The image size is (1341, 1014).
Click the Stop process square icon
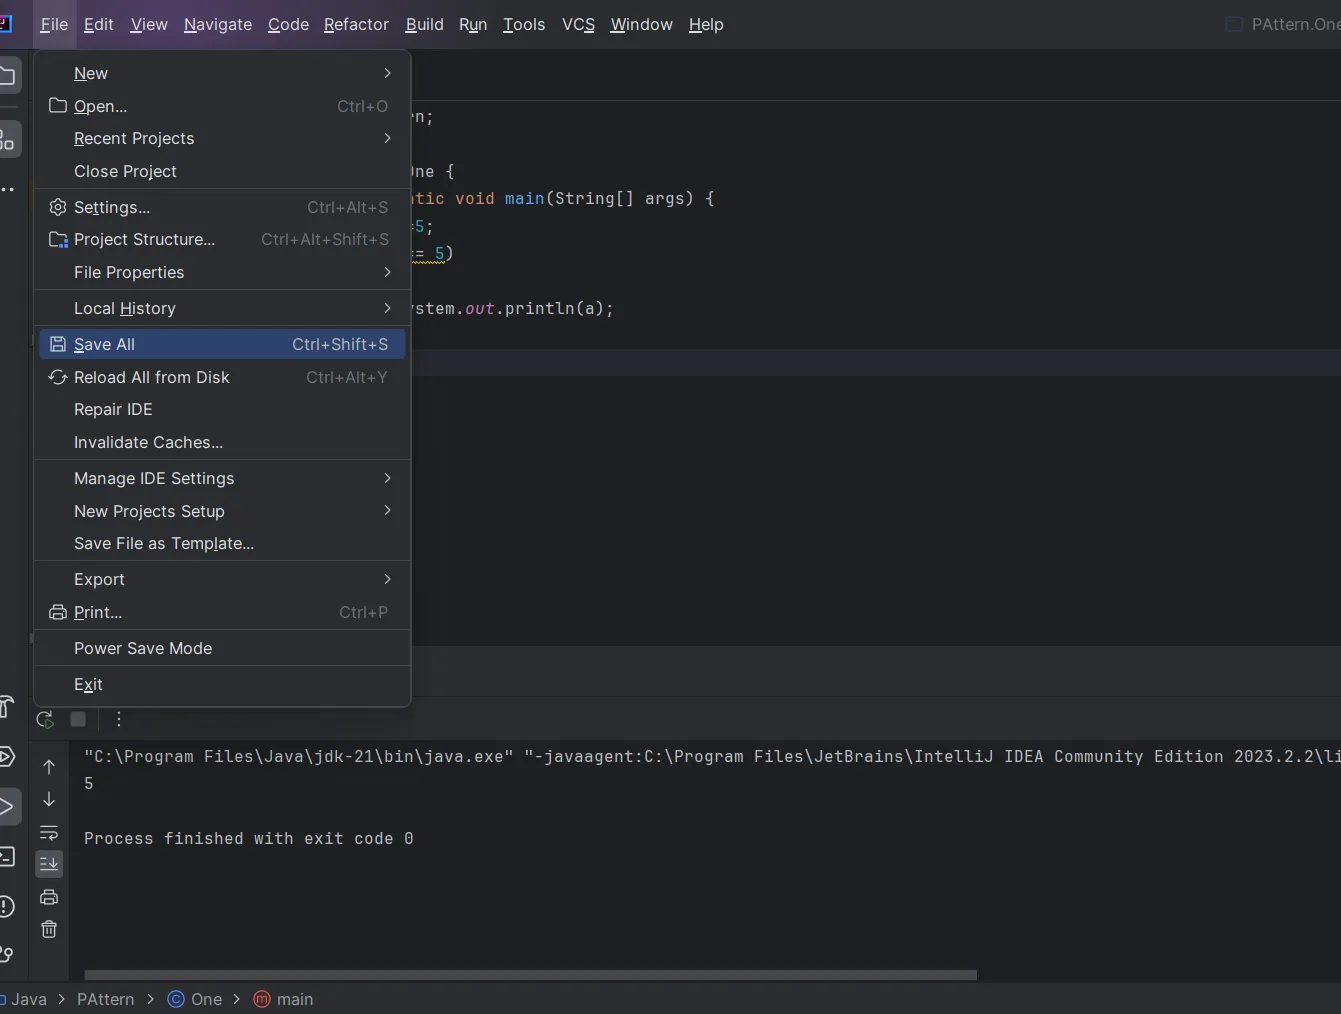(78, 719)
